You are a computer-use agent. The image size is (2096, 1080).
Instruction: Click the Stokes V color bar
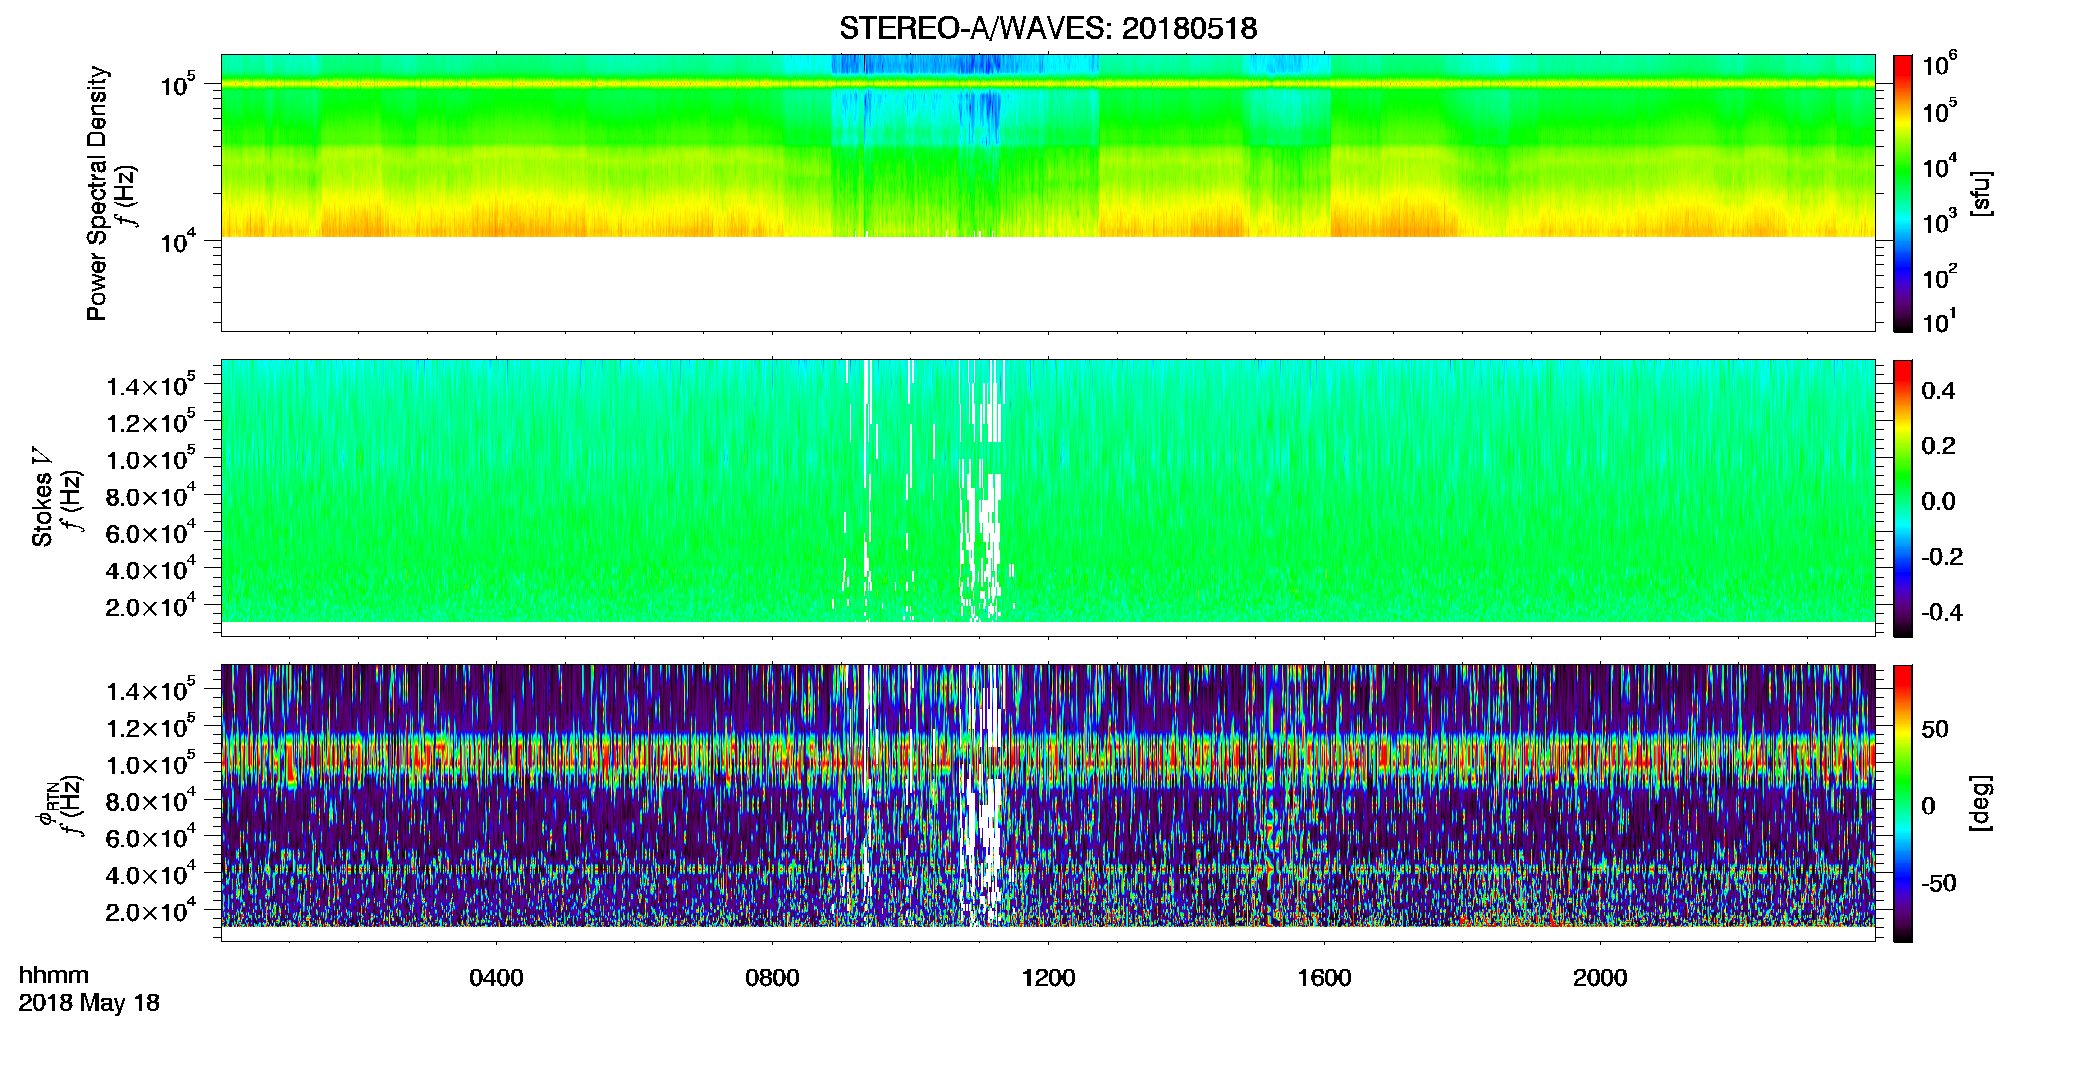click(x=1903, y=498)
